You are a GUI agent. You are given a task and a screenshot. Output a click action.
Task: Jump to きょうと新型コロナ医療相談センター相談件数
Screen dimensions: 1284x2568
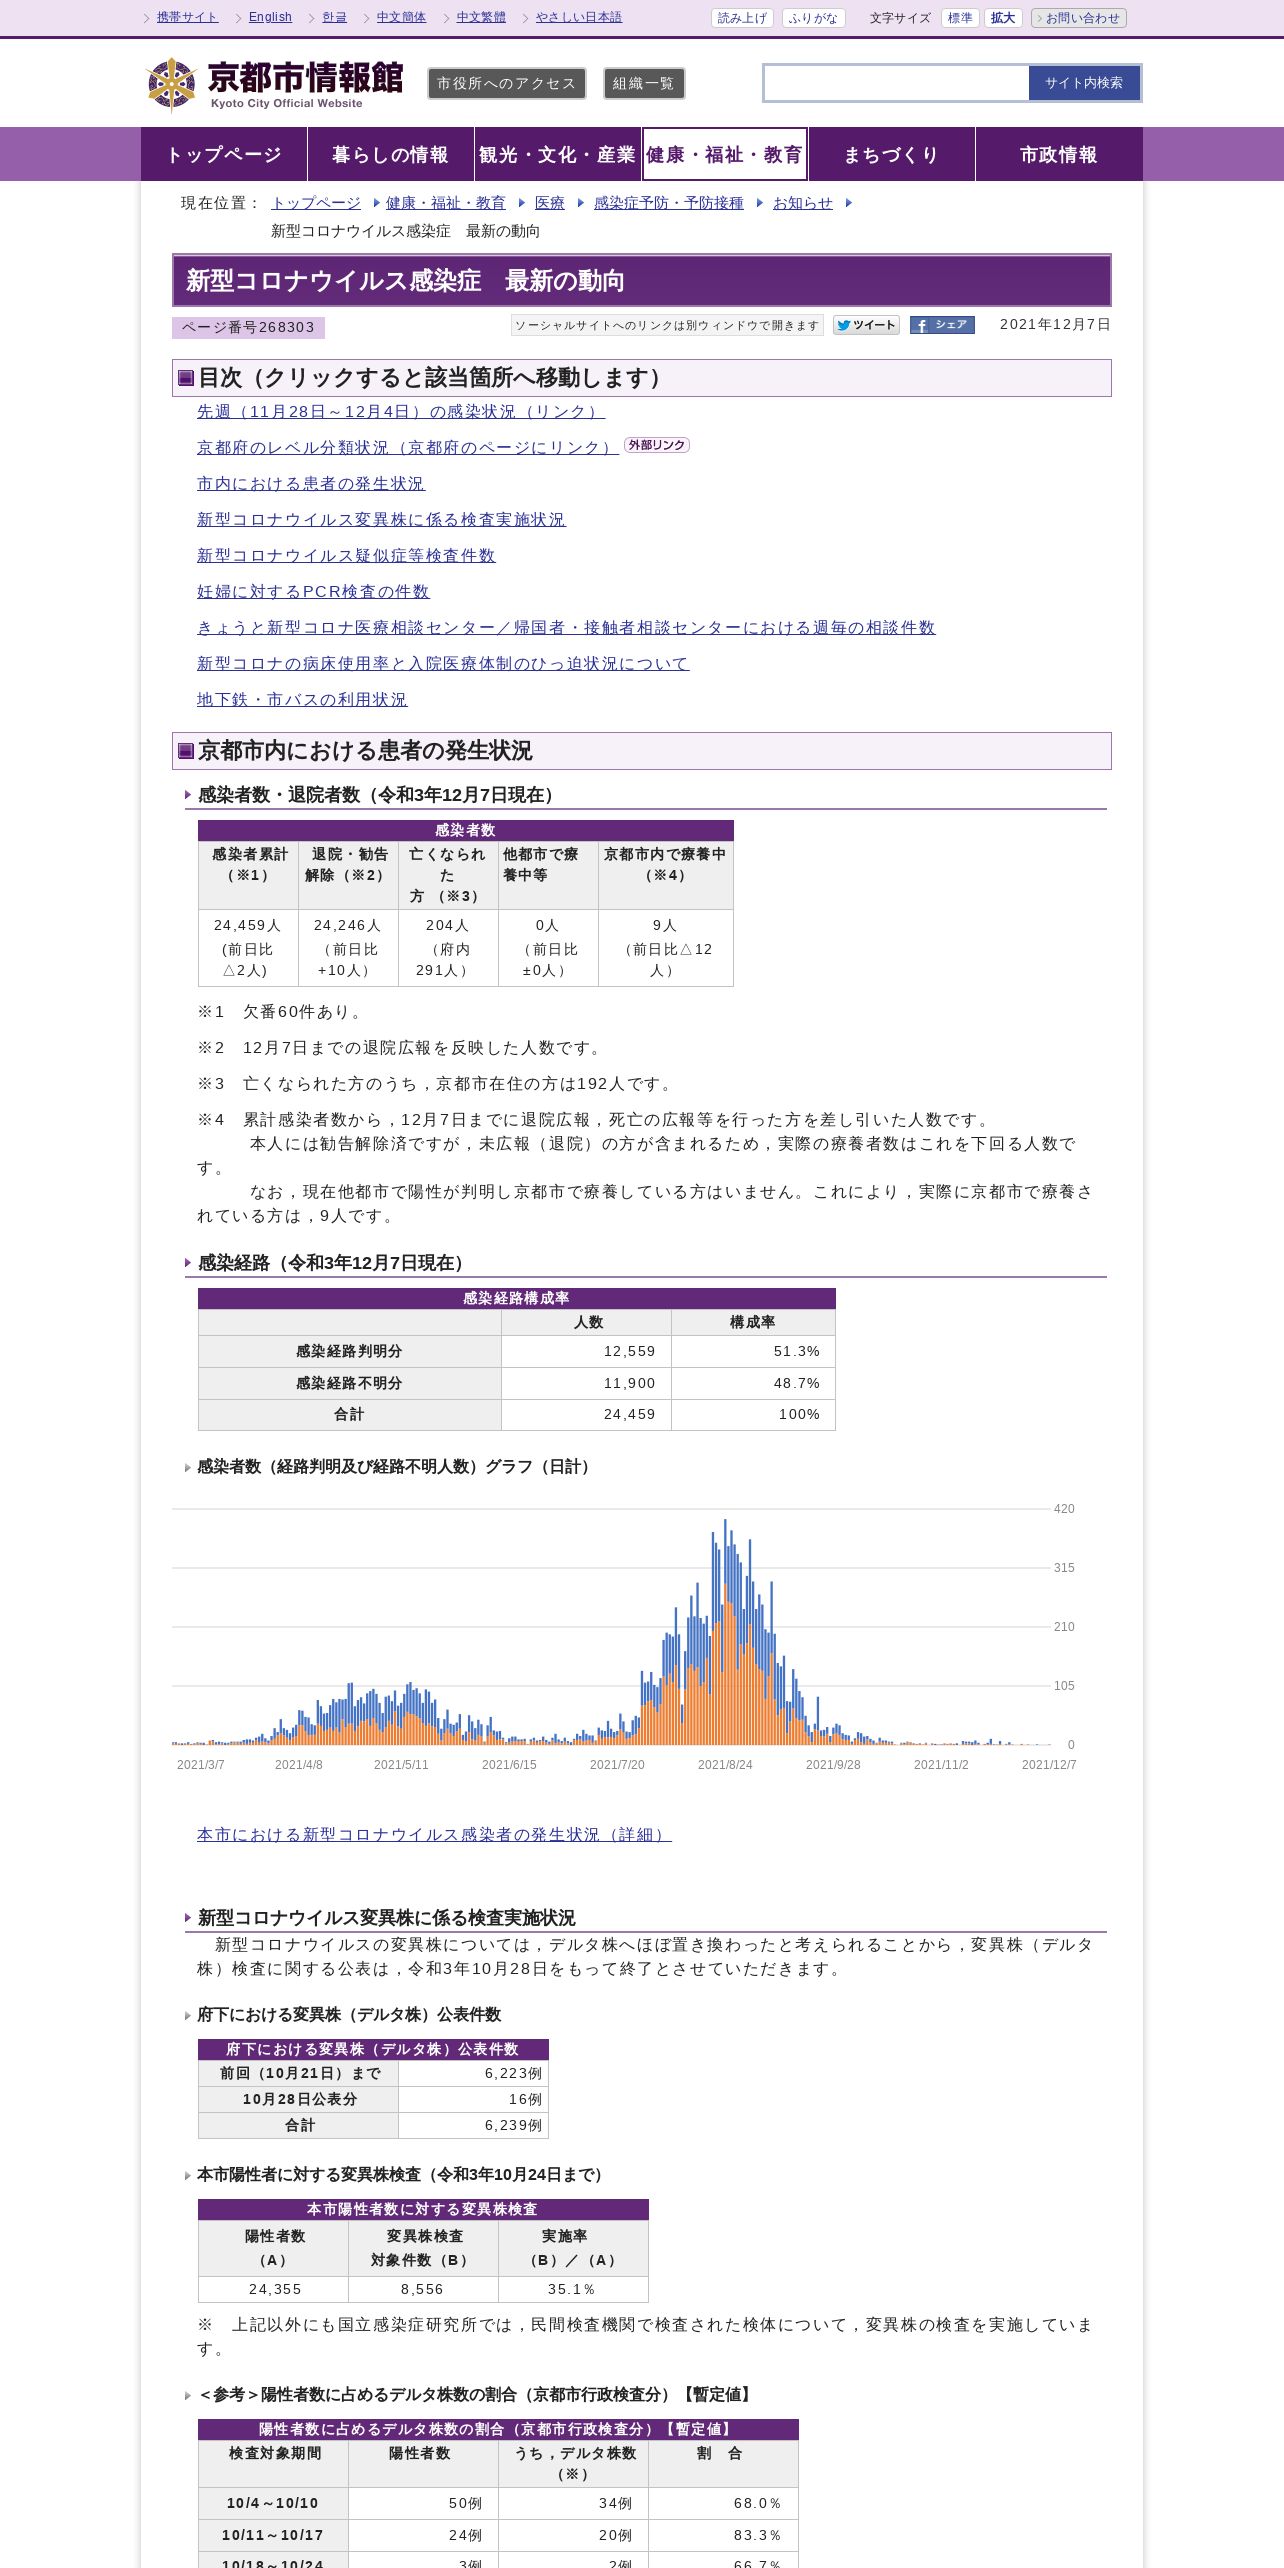click(566, 628)
